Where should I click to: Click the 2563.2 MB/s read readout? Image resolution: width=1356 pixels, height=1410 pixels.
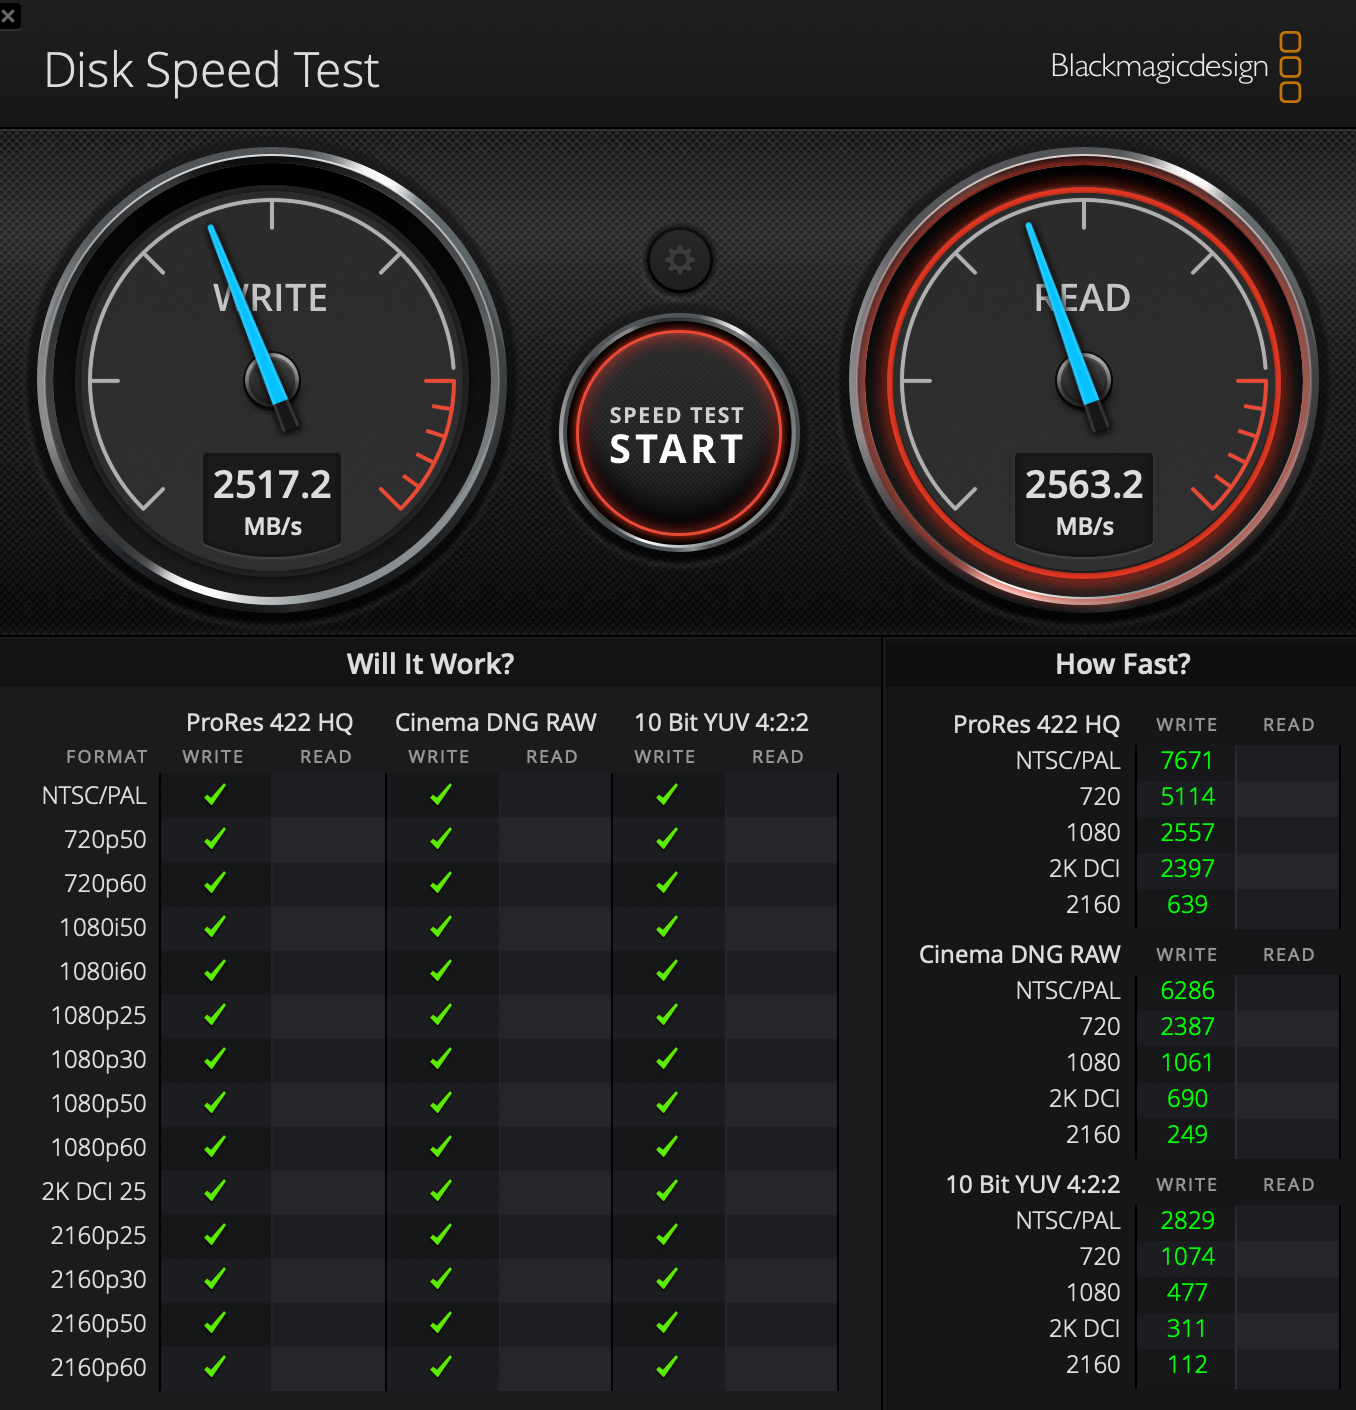[x=1084, y=501]
